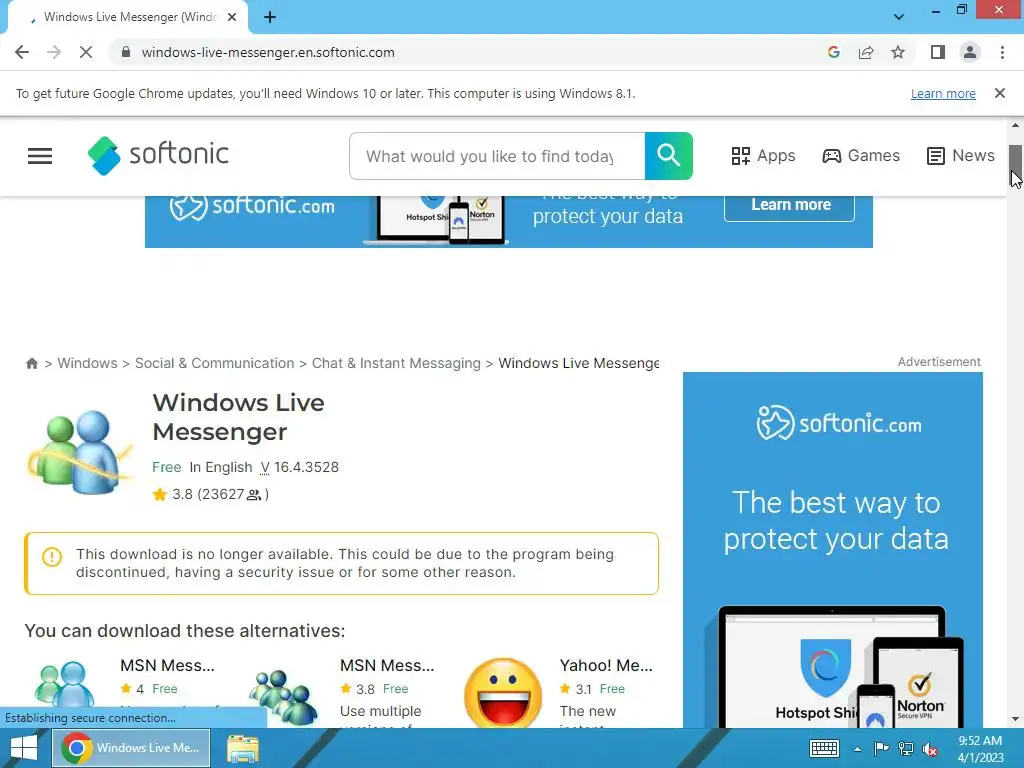Click scrollbar down arrow
1024x768 pixels.
tap(1015, 719)
